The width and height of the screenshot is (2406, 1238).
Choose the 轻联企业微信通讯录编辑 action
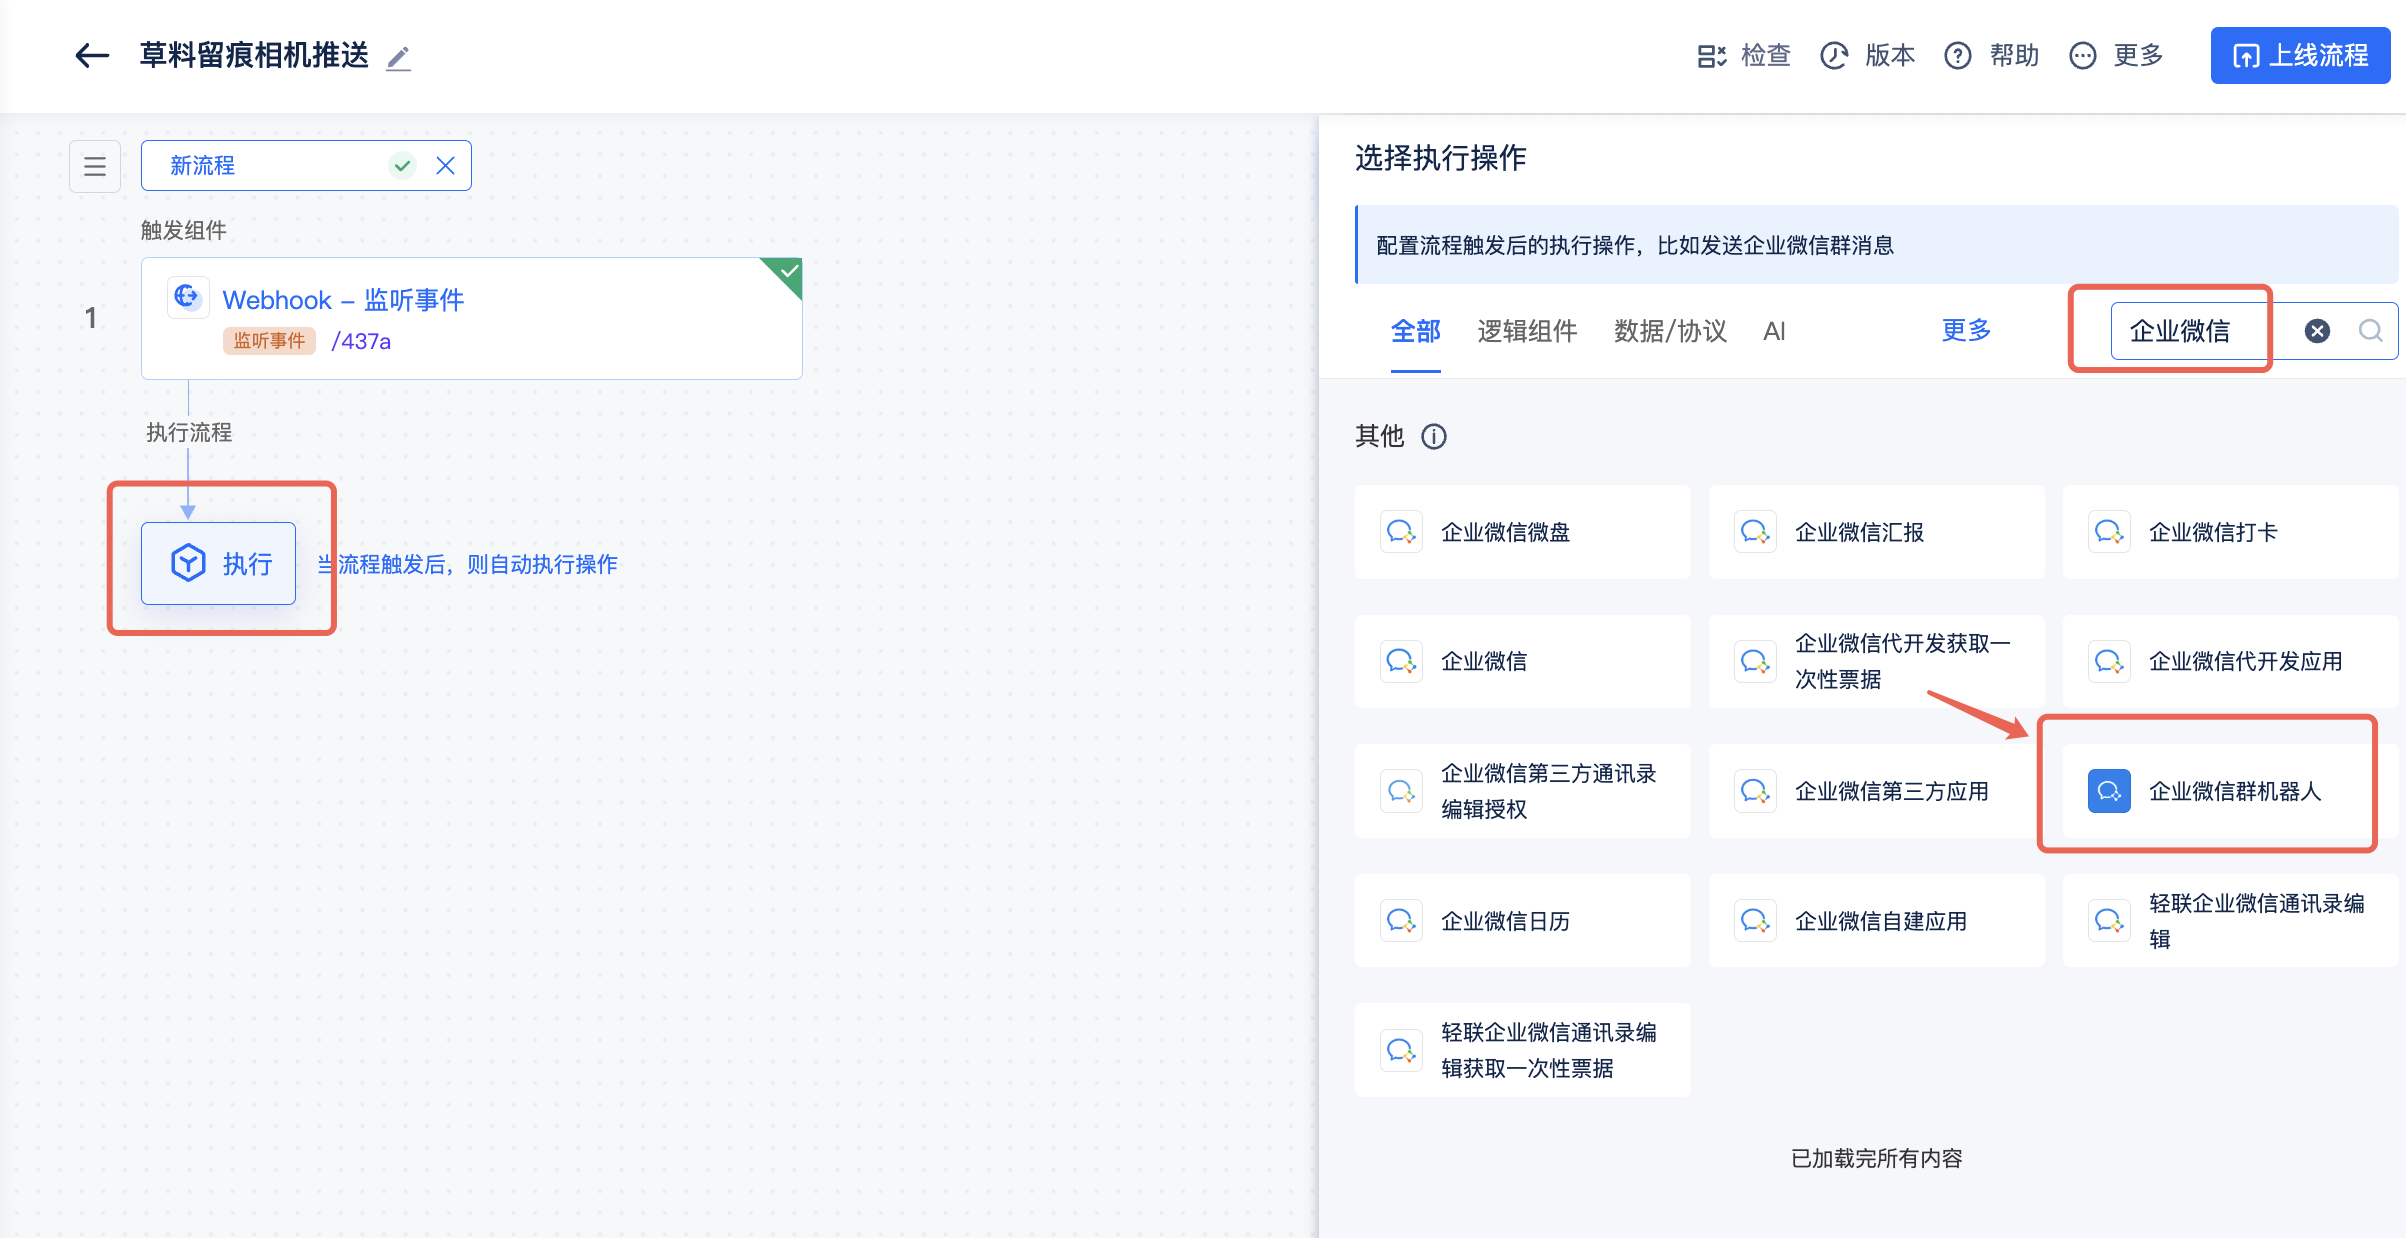[x=2230, y=920]
